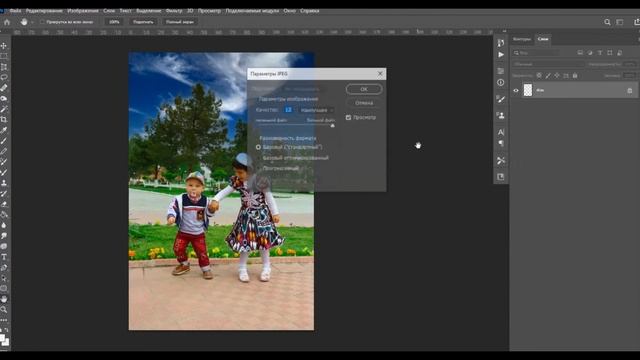Toggle lock image pixels brush icon

[548, 76]
